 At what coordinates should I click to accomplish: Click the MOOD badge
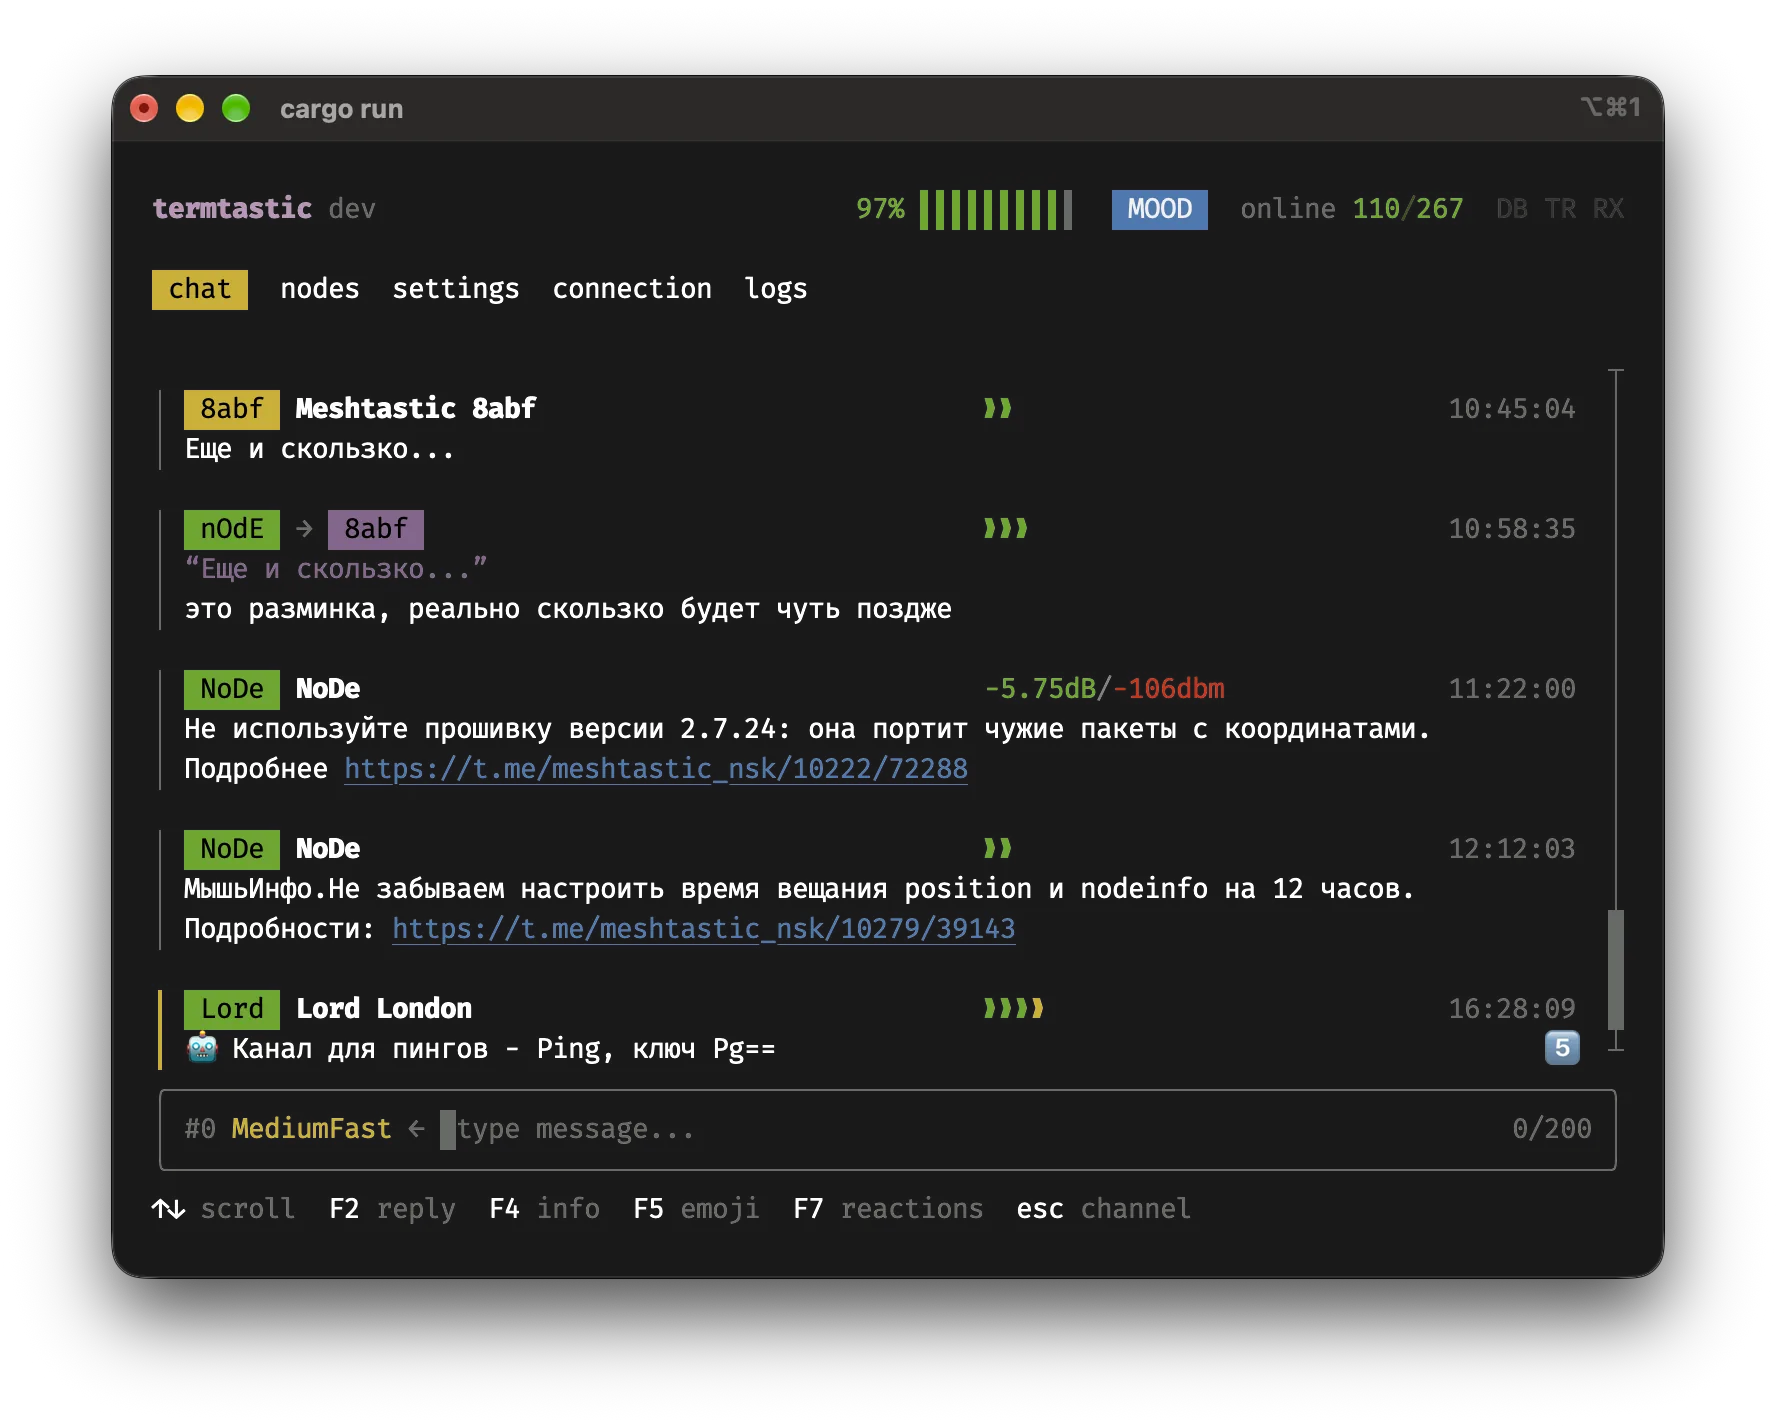pyautogui.click(x=1160, y=209)
